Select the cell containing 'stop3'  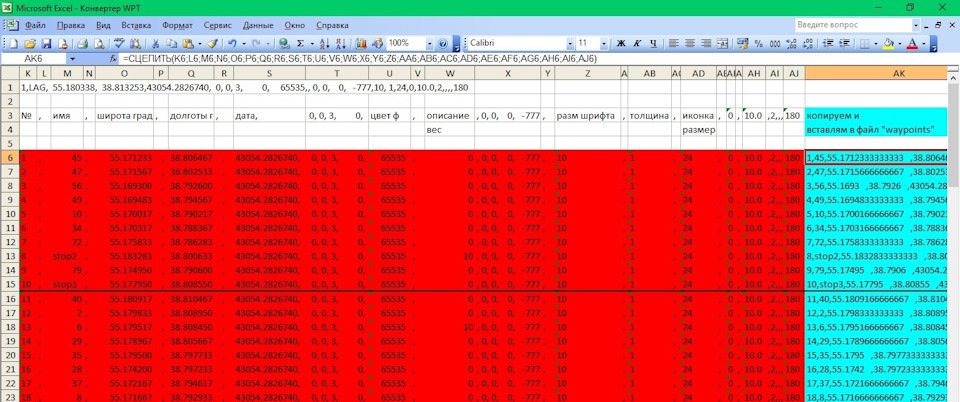point(67,285)
